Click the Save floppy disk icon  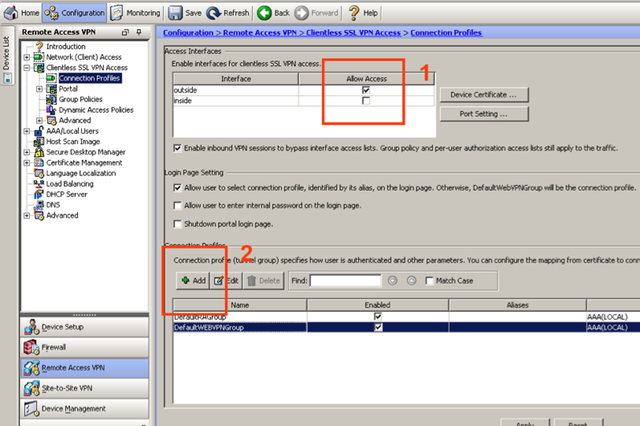[x=176, y=13]
